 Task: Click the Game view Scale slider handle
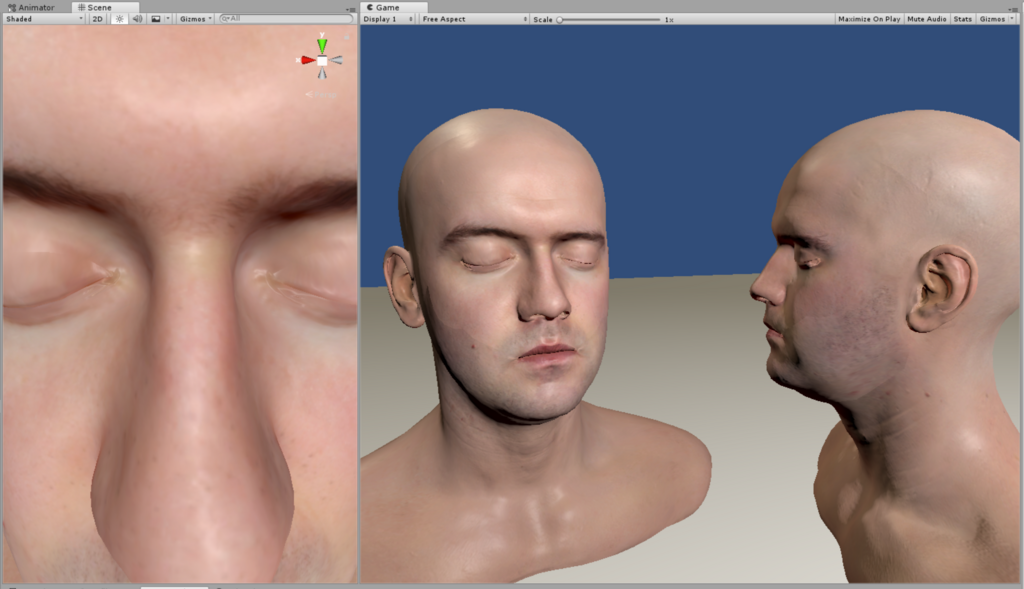tap(560, 20)
